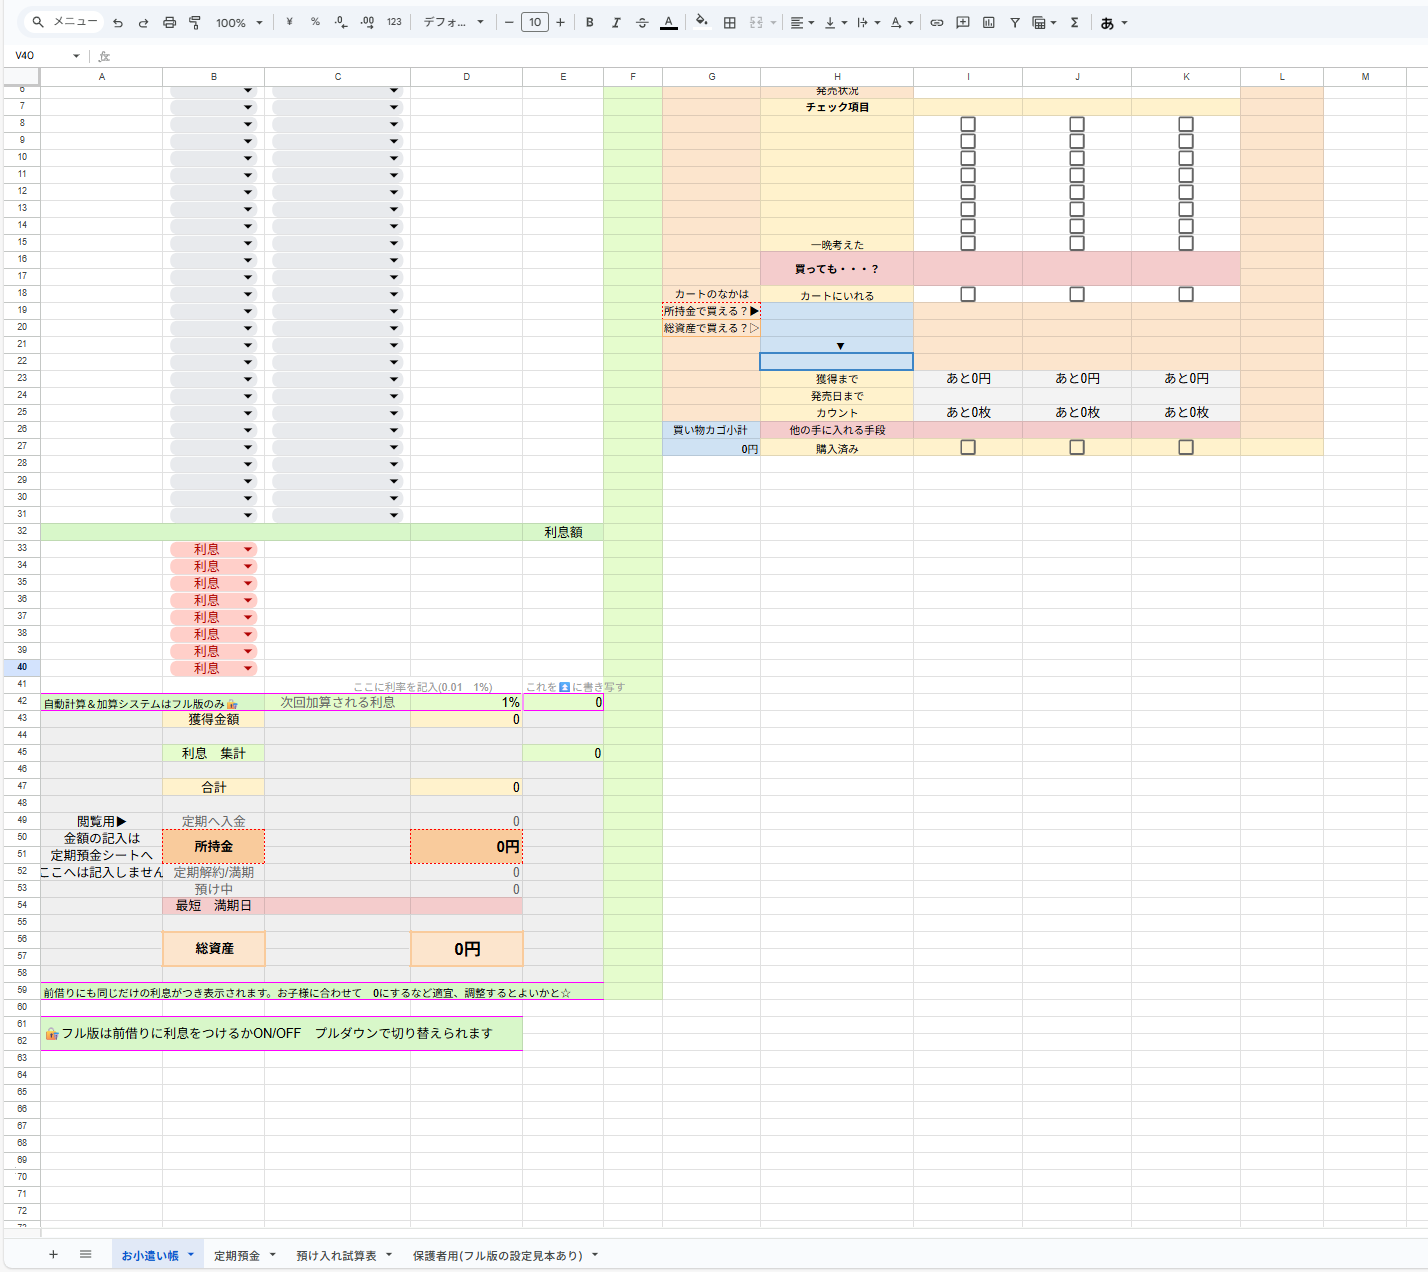Open the 預け入れ試算表 sheet tab
This screenshot has width=1428, height=1272.
click(x=336, y=1256)
